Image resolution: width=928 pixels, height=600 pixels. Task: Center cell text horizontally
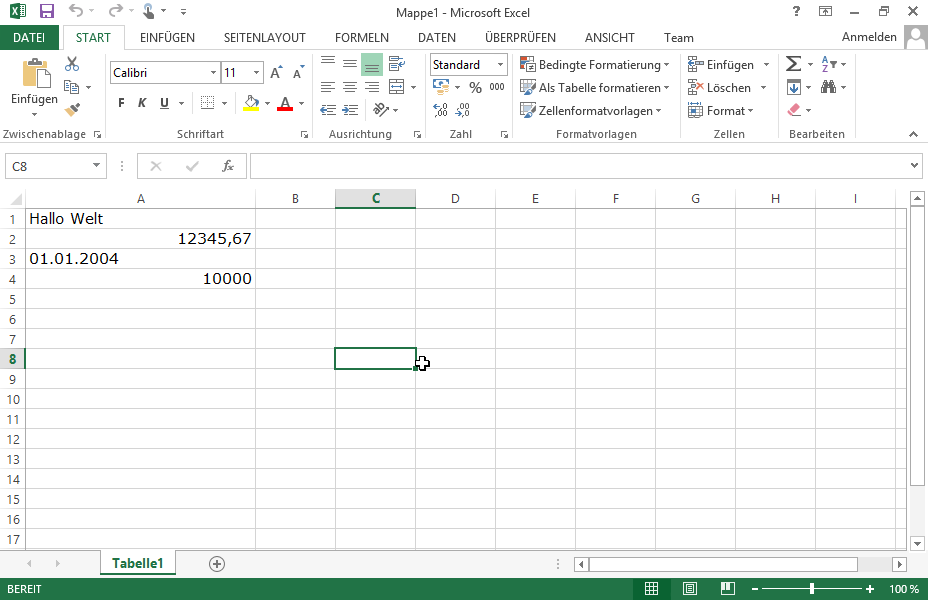tap(350, 87)
